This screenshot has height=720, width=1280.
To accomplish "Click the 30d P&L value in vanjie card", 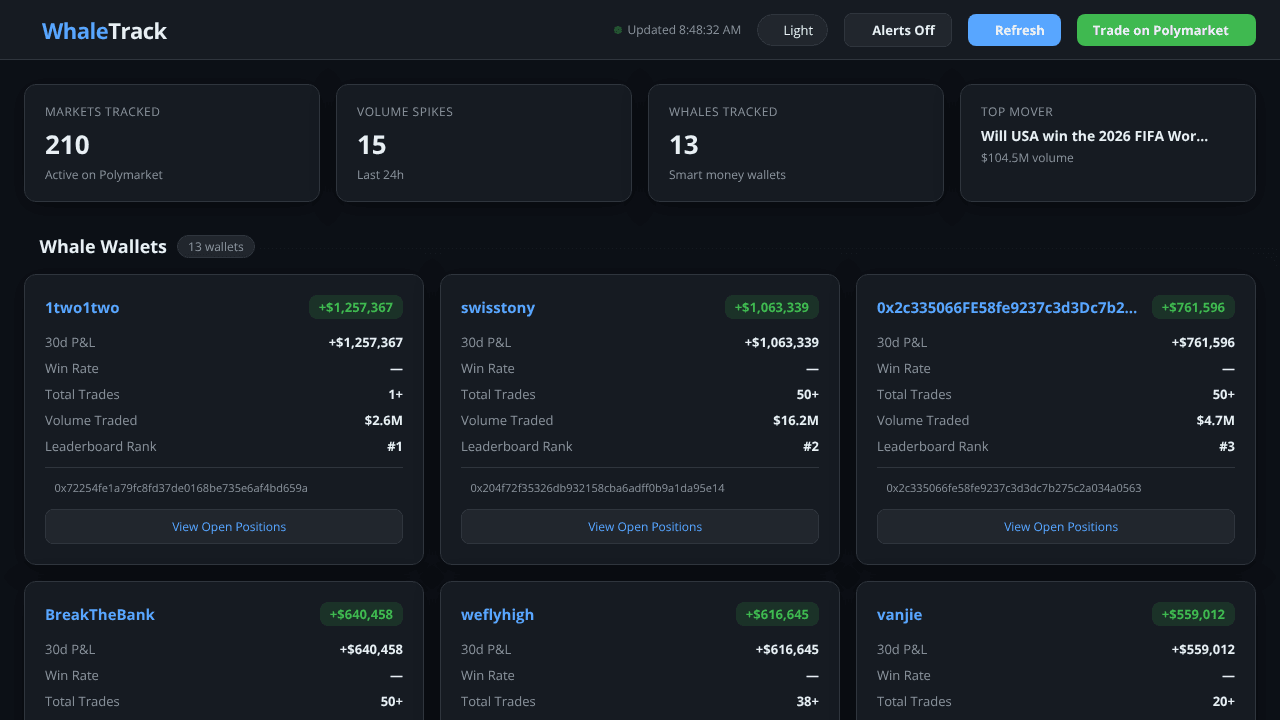I will (1203, 650).
